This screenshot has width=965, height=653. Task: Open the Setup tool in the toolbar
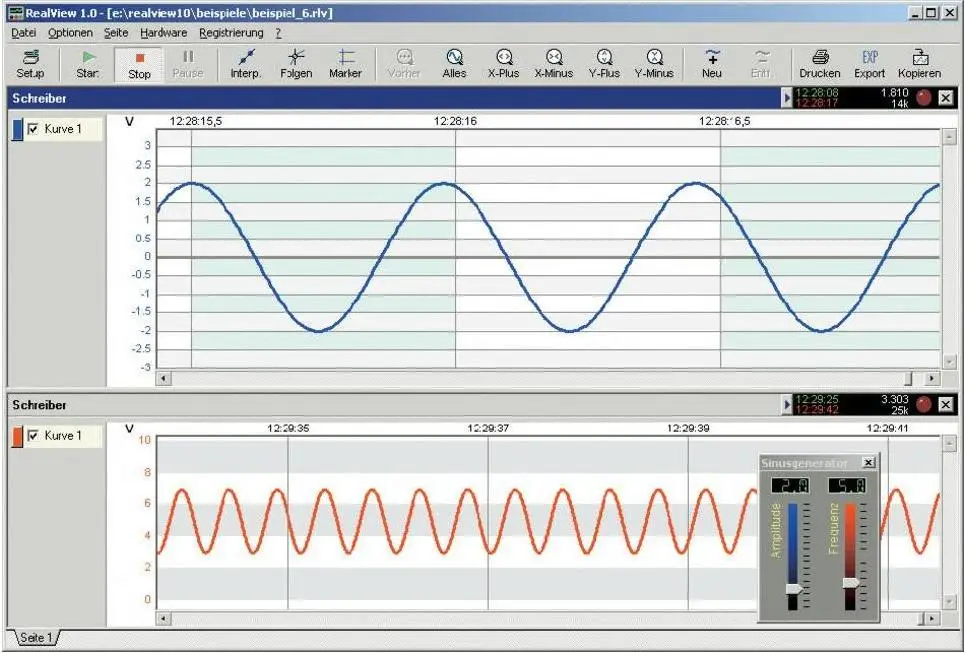(30, 64)
